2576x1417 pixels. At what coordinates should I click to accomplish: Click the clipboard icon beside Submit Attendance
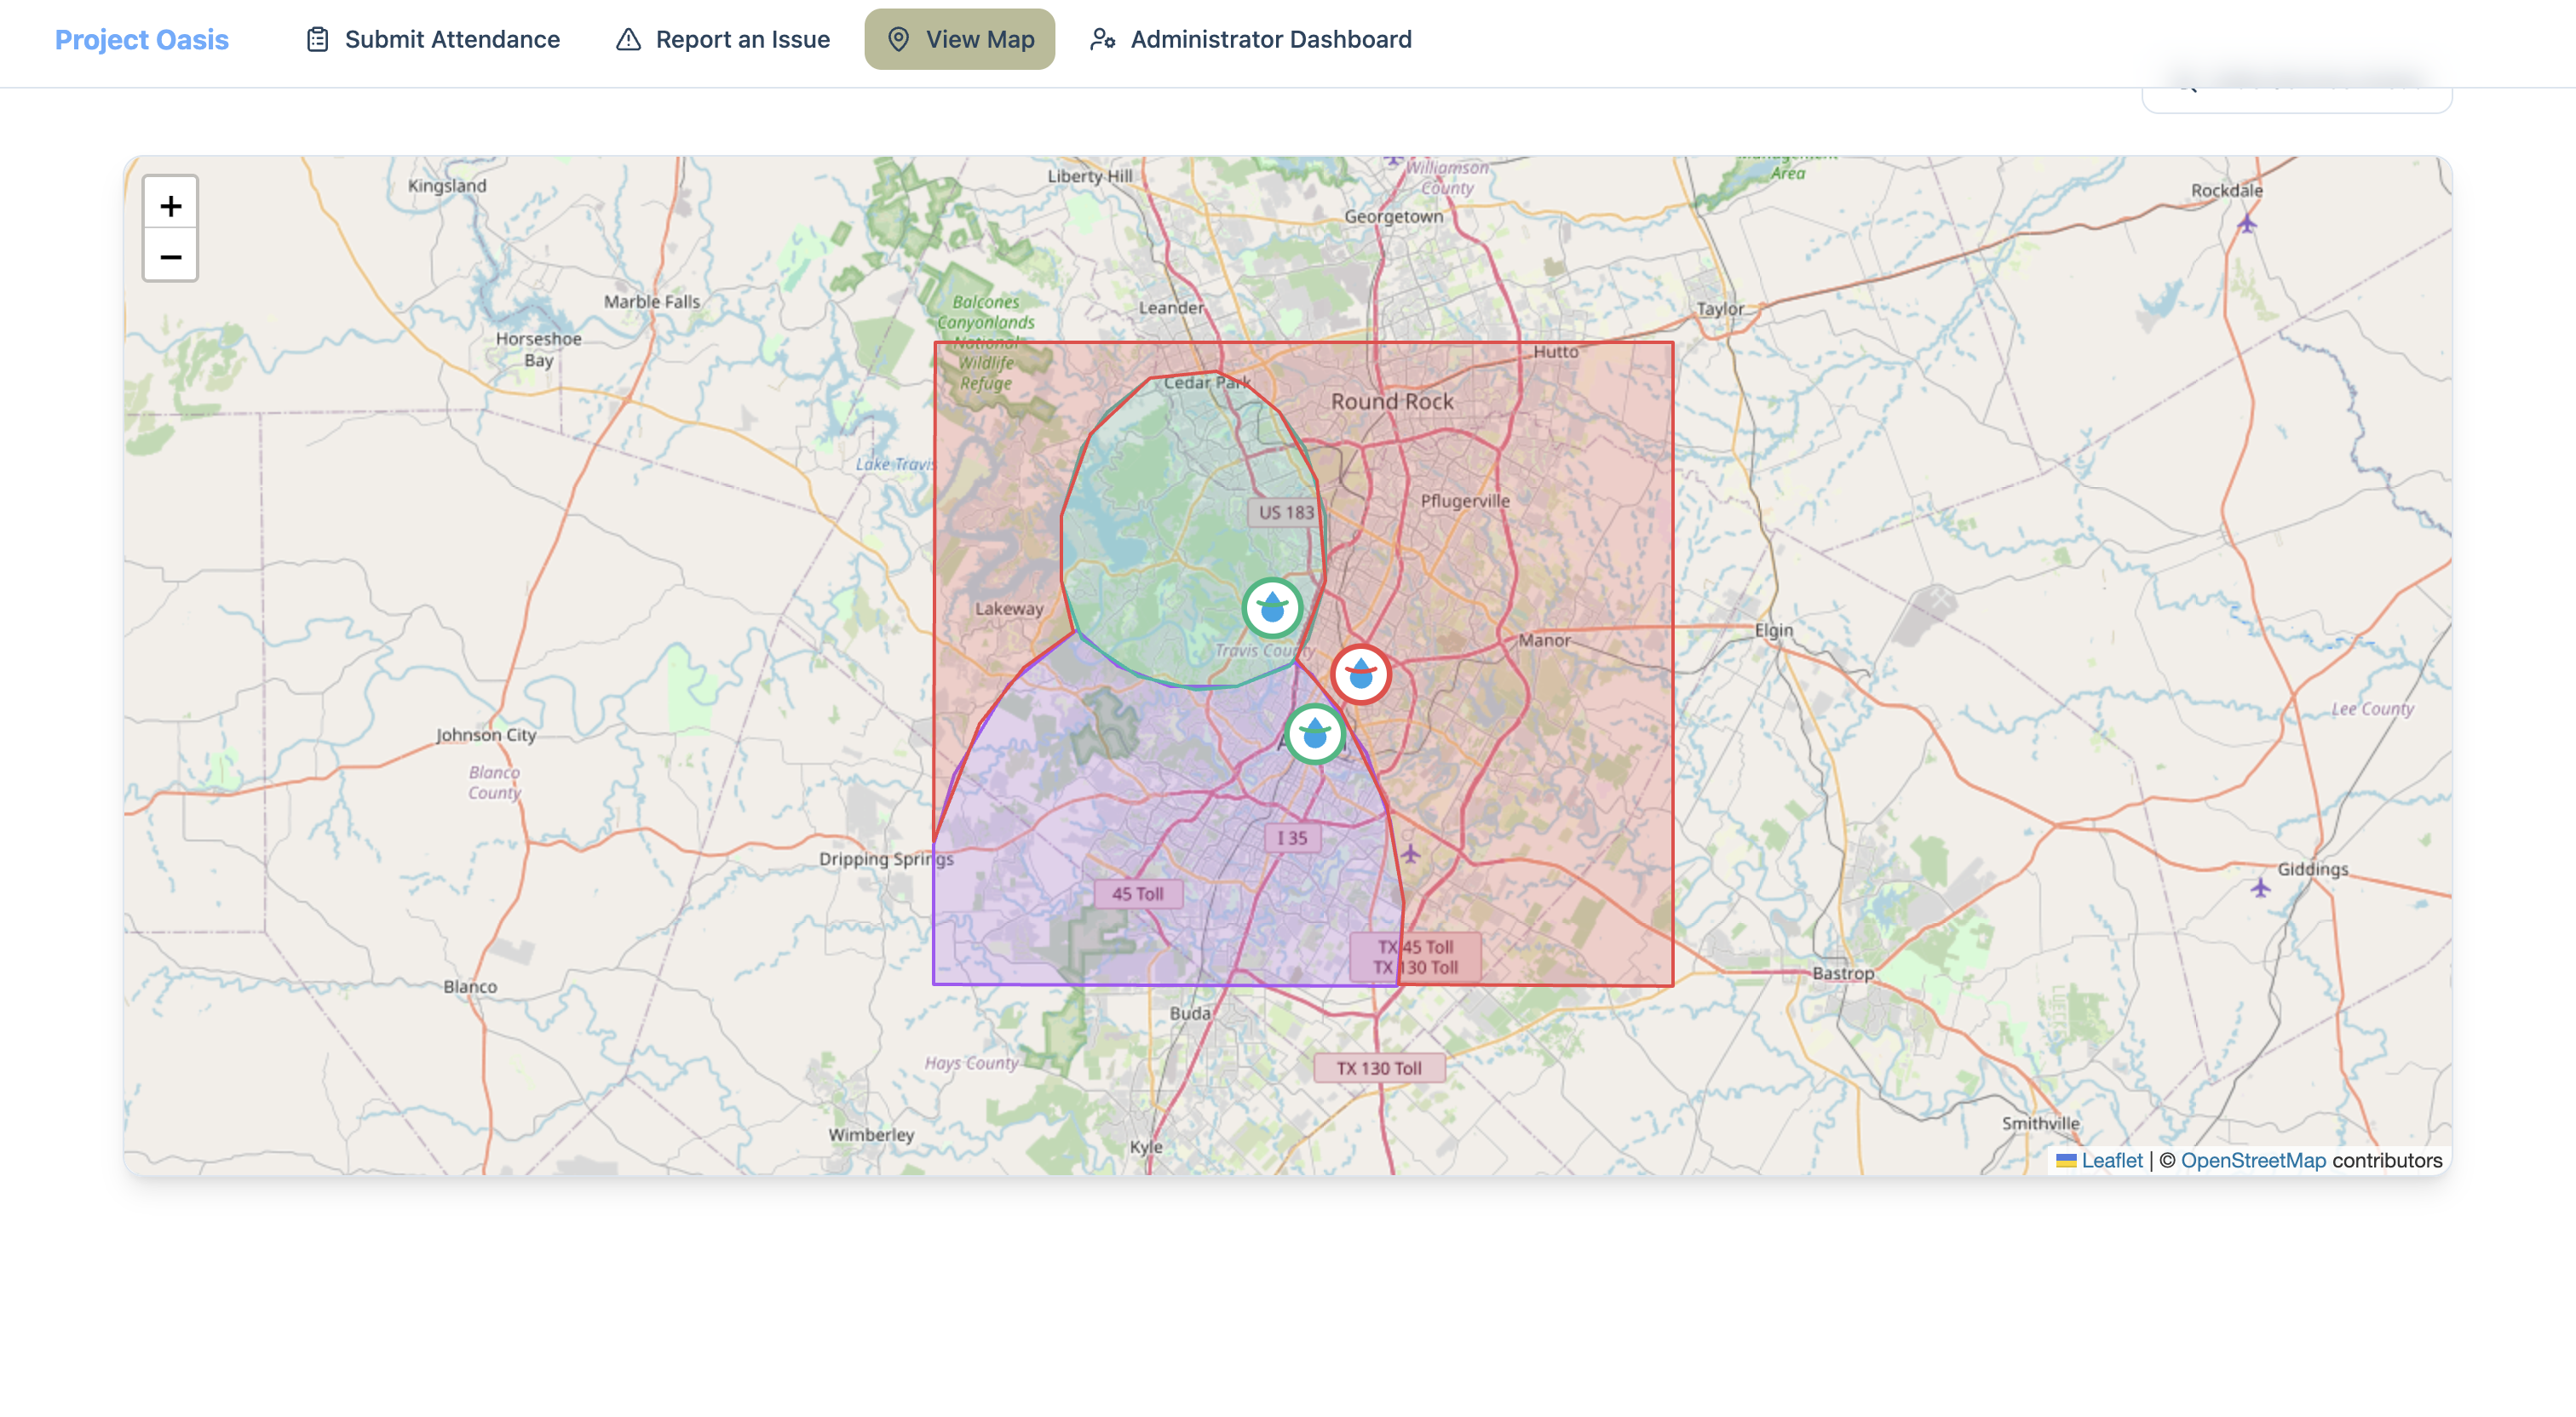click(317, 39)
